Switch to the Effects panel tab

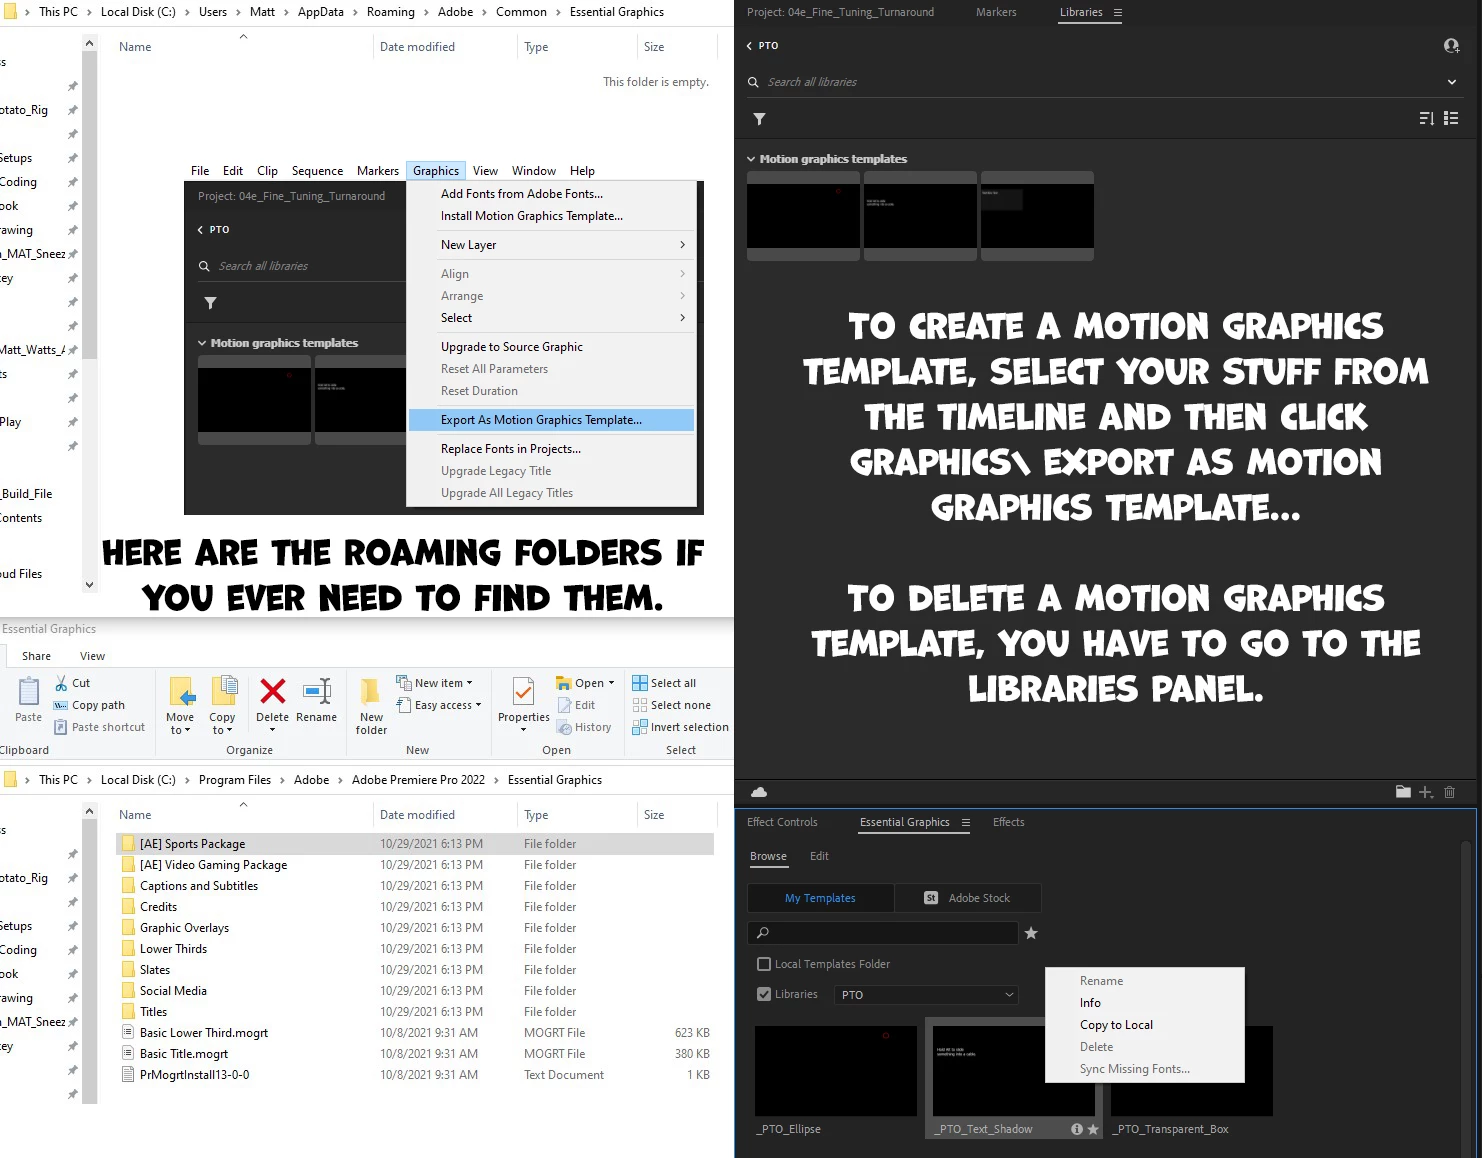(x=1008, y=822)
